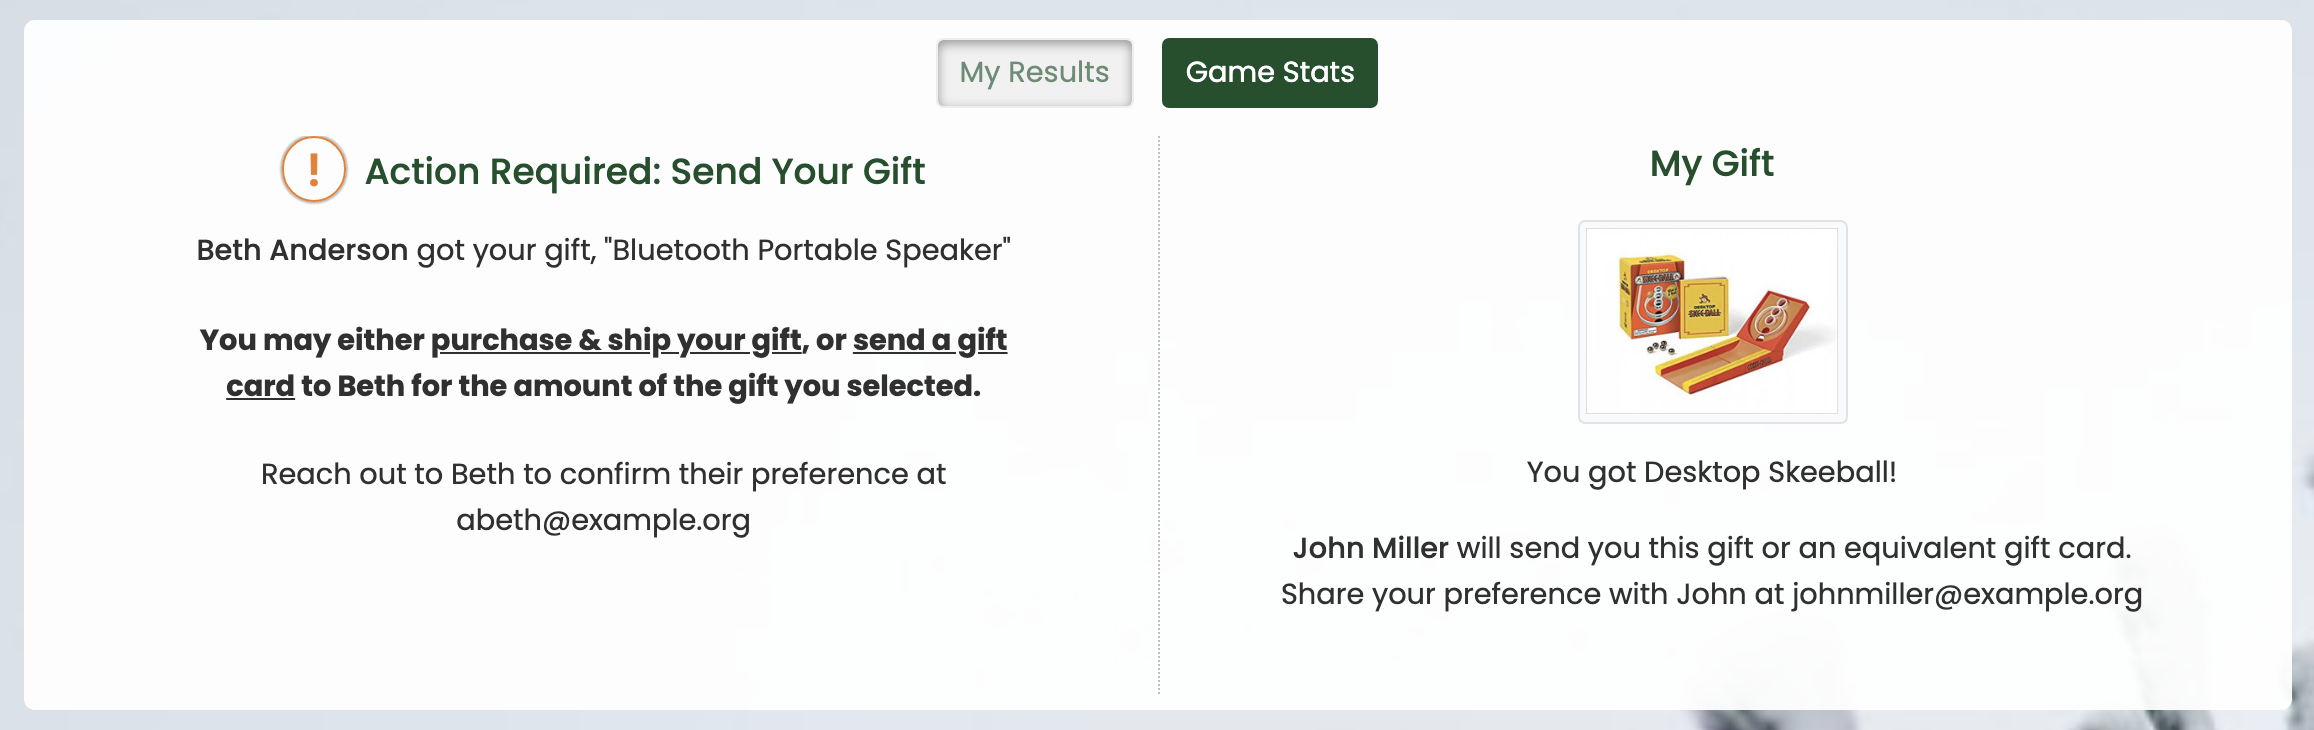Viewport: 2314px width, 730px height.
Task: Open the purchase & ship your gift link
Action: point(616,340)
